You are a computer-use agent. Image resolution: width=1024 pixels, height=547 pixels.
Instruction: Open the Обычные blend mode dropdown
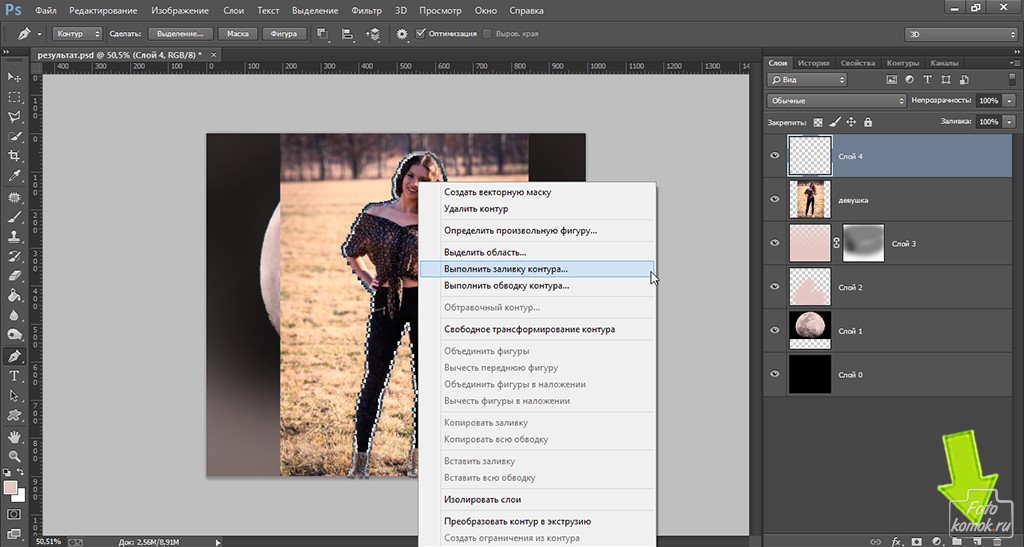(x=836, y=101)
